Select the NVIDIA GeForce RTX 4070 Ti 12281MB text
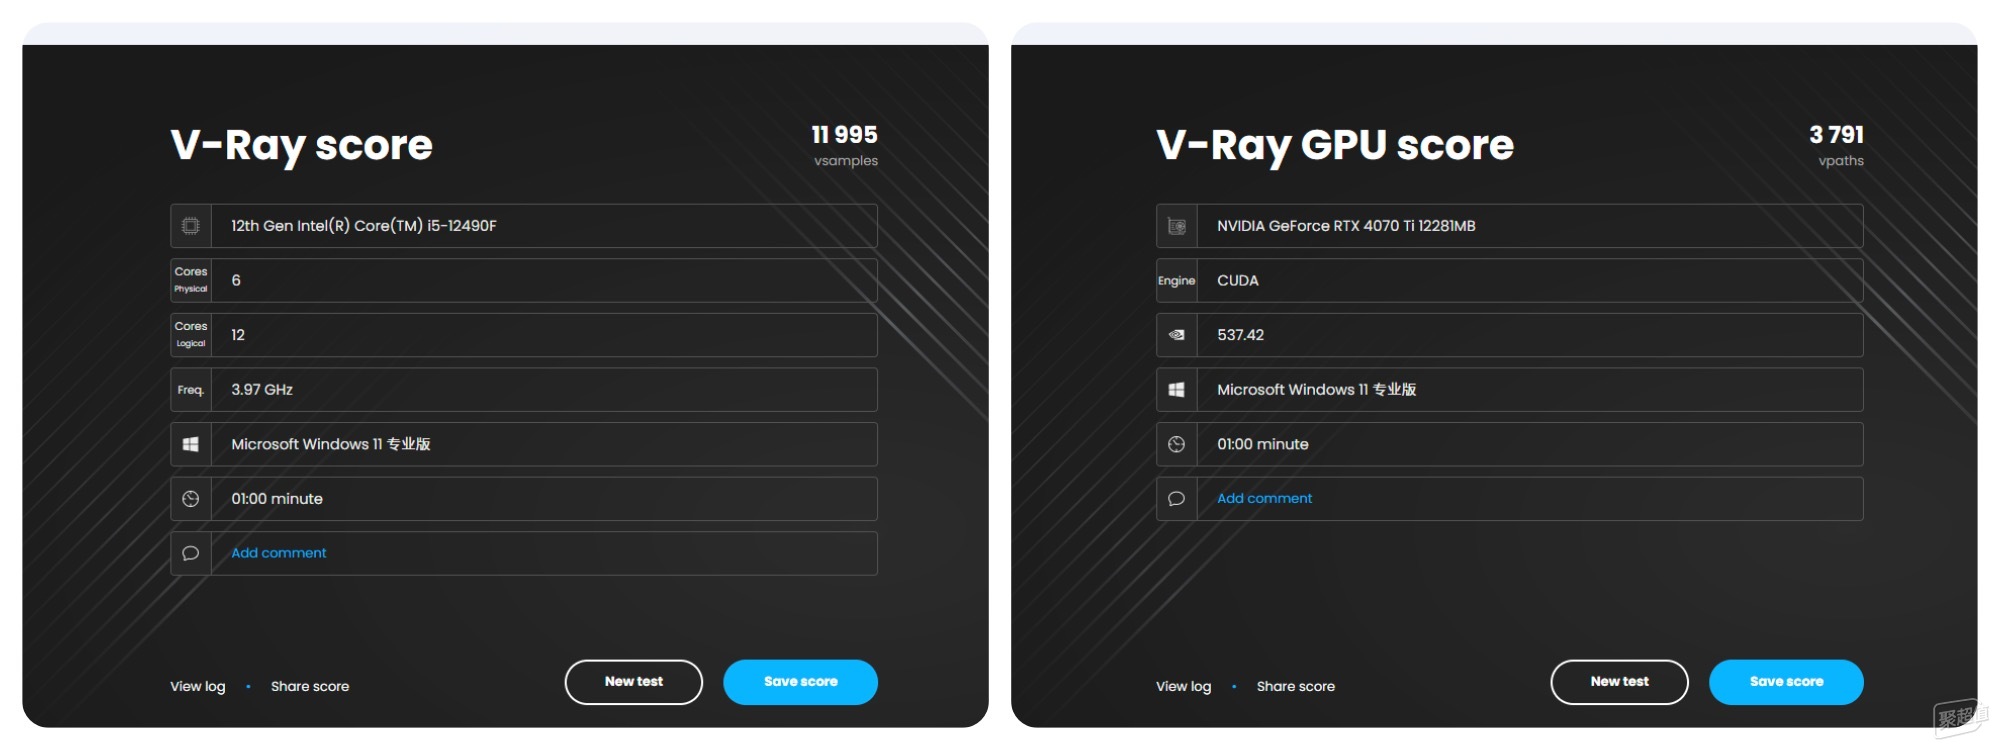Screen dimensions: 2000x750 pos(1346,226)
